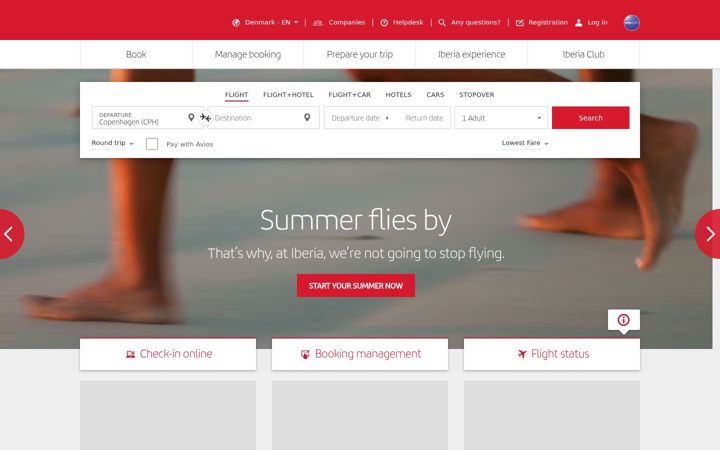The width and height of the screenshot is (720, 450).
Task: Click the information icon above Flight status
Action: click(624, 320)
